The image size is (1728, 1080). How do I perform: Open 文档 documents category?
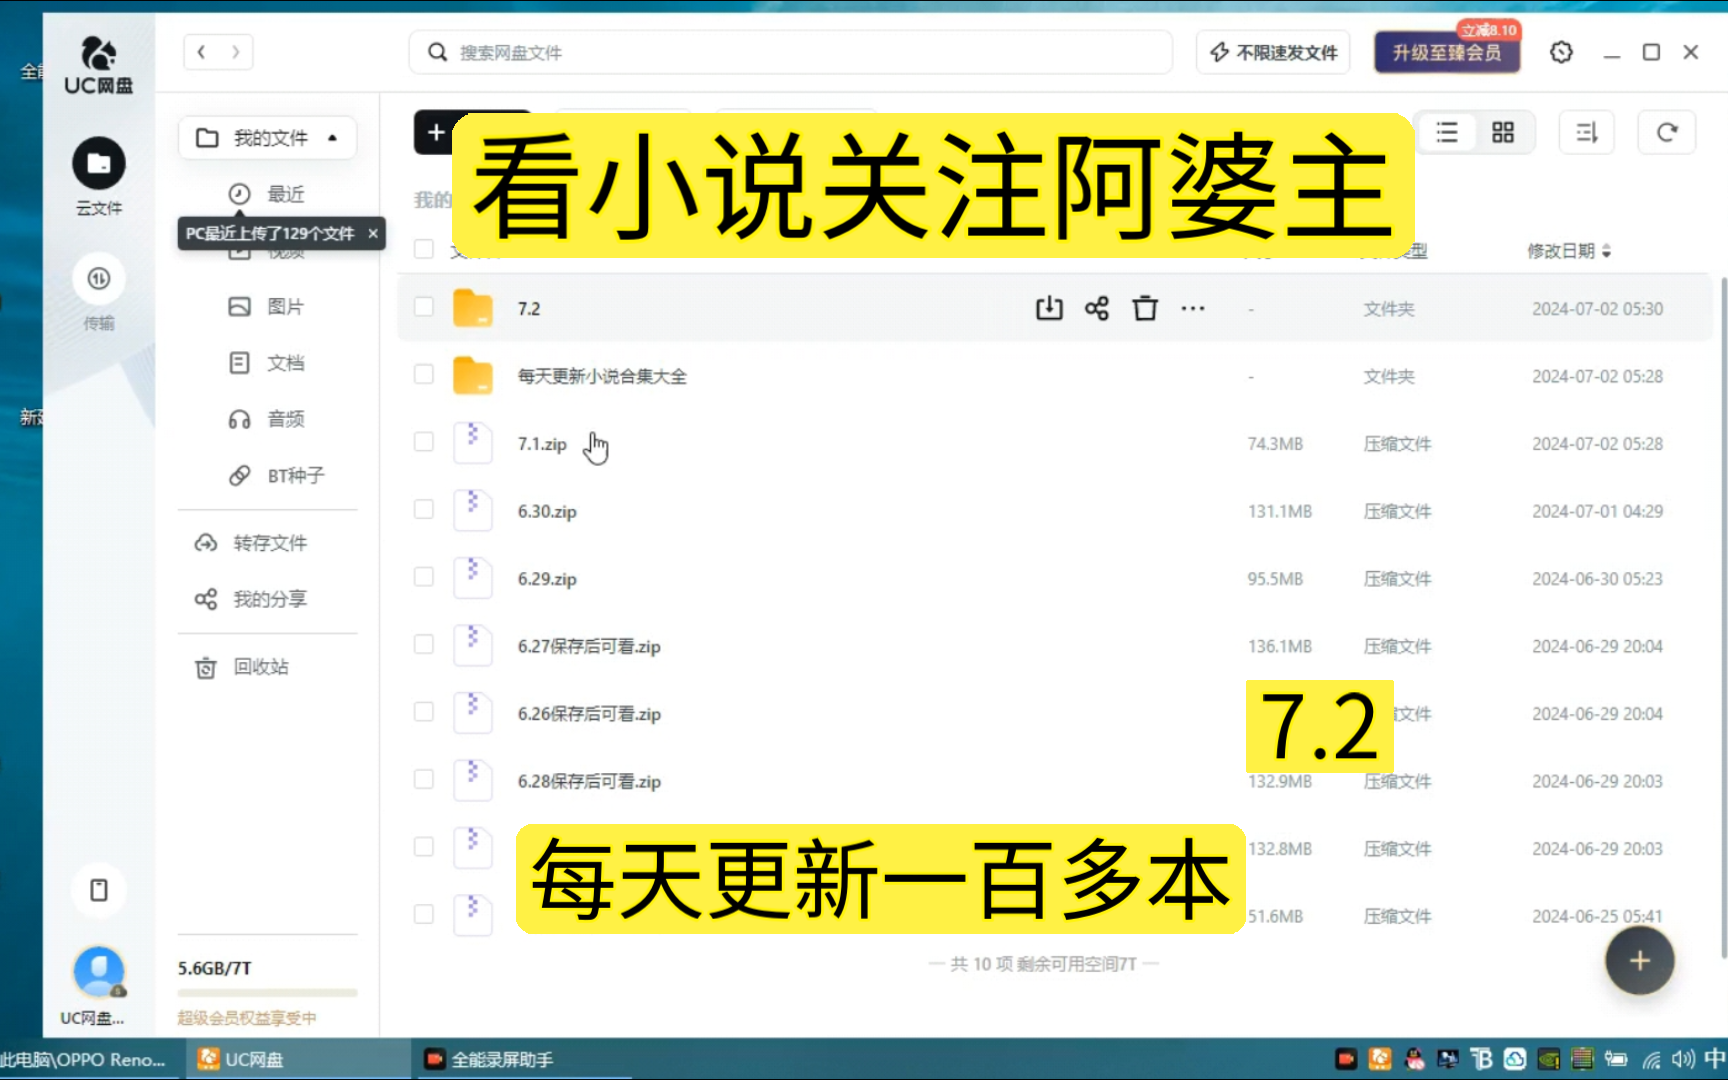pos(267,363)
